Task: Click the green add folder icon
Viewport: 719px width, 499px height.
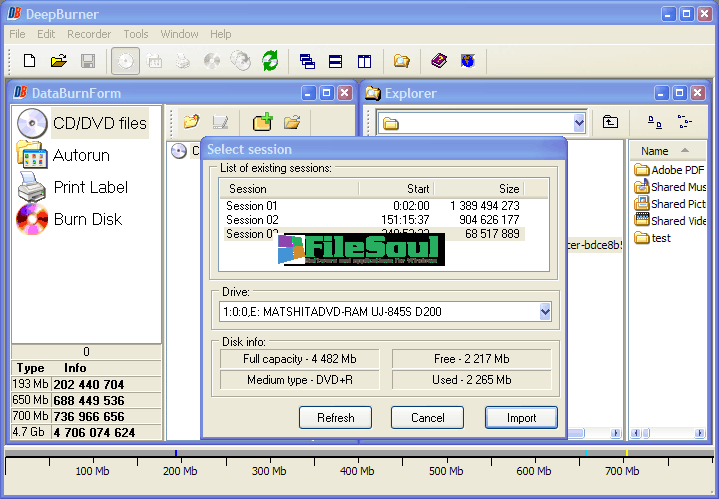Action: (x=262, y=122)
